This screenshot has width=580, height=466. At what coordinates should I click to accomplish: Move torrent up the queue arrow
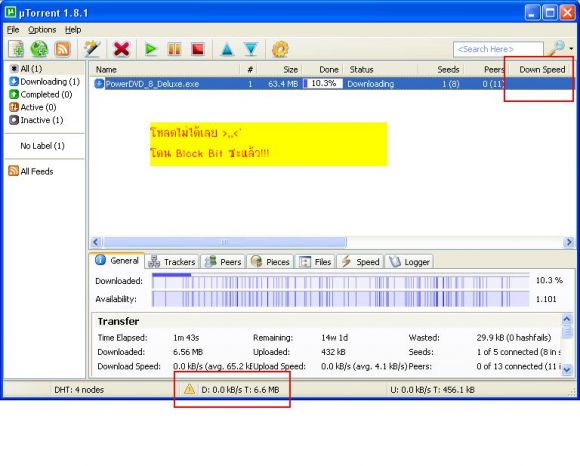[x=227, y=49]
